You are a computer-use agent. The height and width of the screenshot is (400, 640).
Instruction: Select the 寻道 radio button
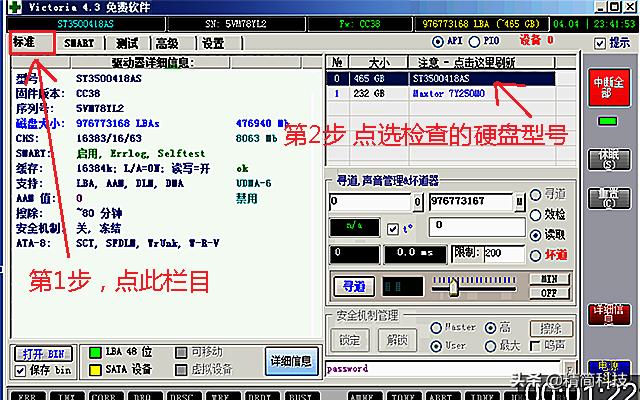(536, 195)
